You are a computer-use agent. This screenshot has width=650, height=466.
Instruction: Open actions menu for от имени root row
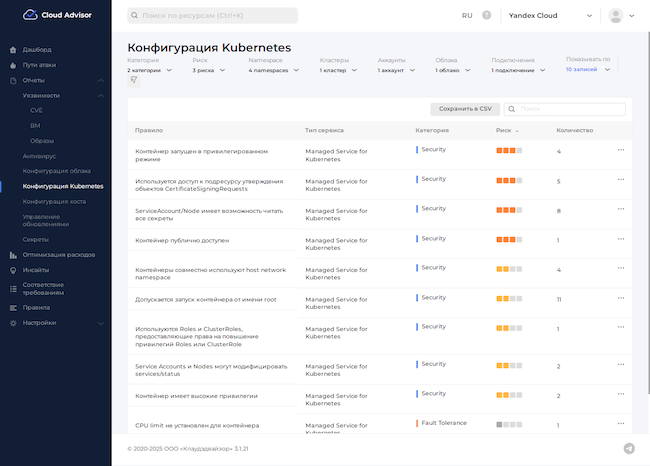[x=621, y=298]
